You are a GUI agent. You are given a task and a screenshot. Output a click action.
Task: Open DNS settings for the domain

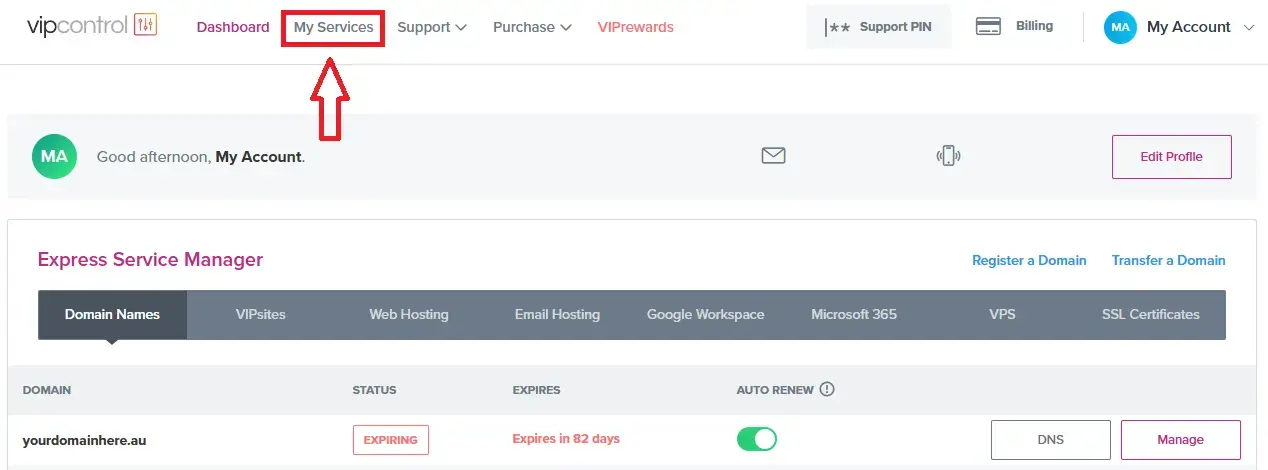point(1050,439)
